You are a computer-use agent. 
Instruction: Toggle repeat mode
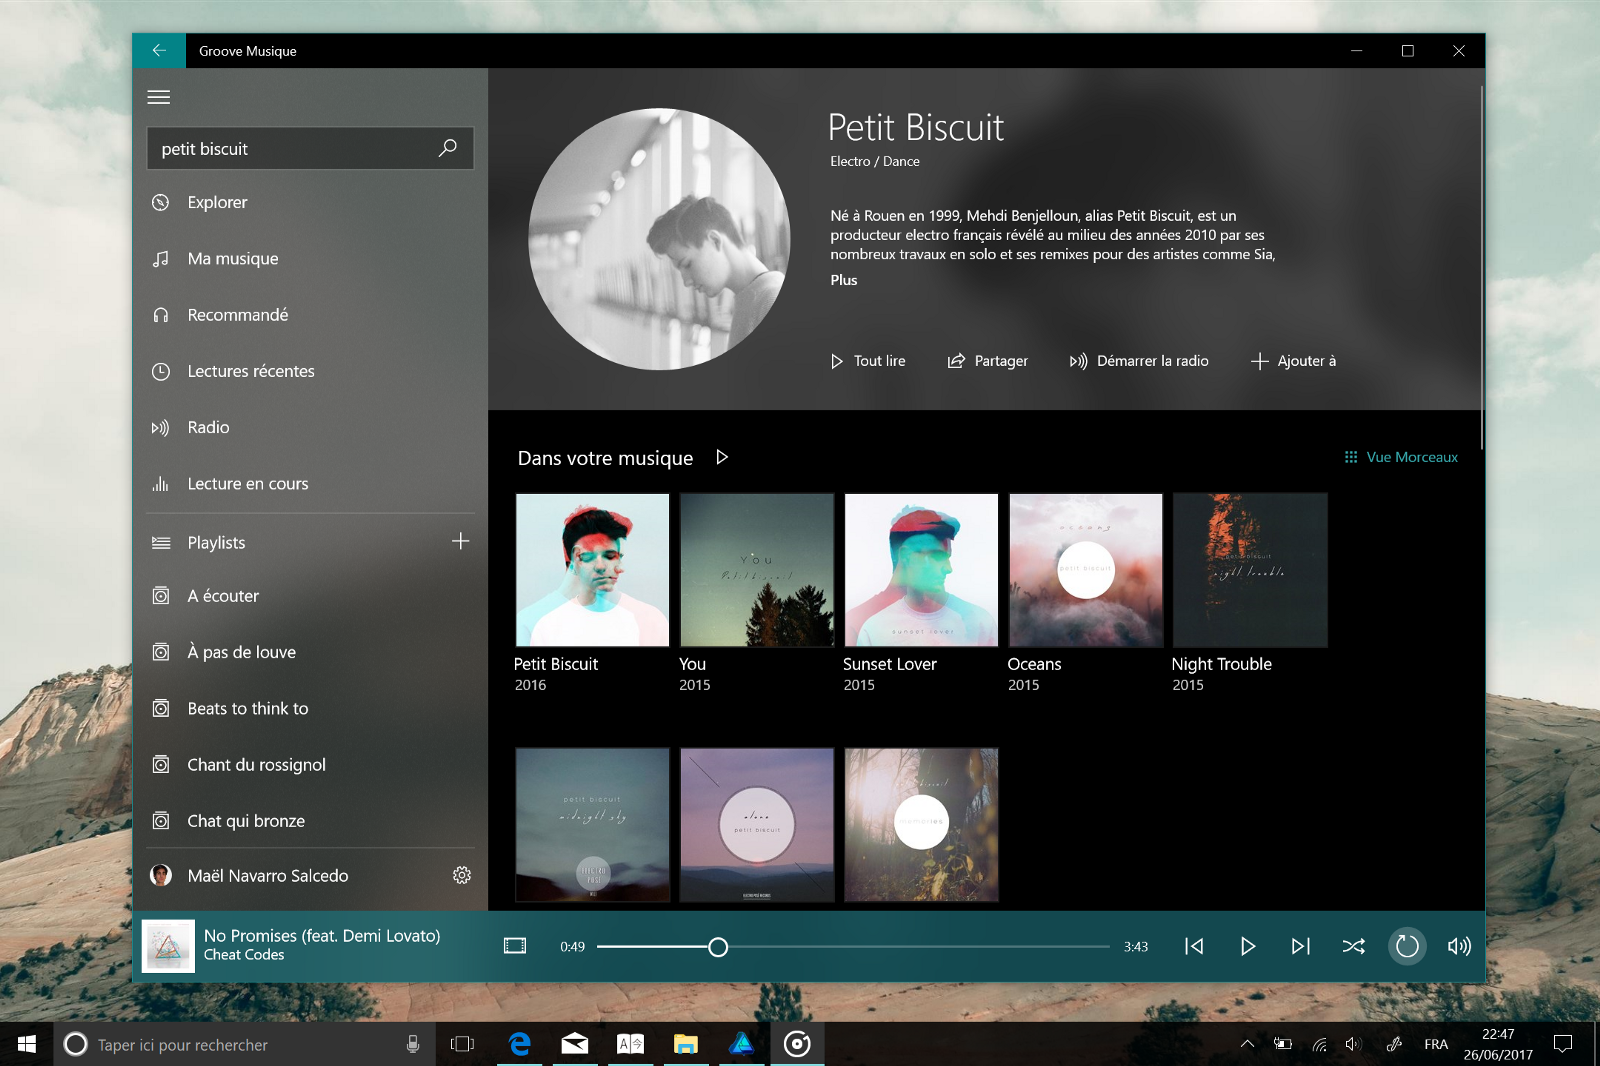[x=1407, y=946]
